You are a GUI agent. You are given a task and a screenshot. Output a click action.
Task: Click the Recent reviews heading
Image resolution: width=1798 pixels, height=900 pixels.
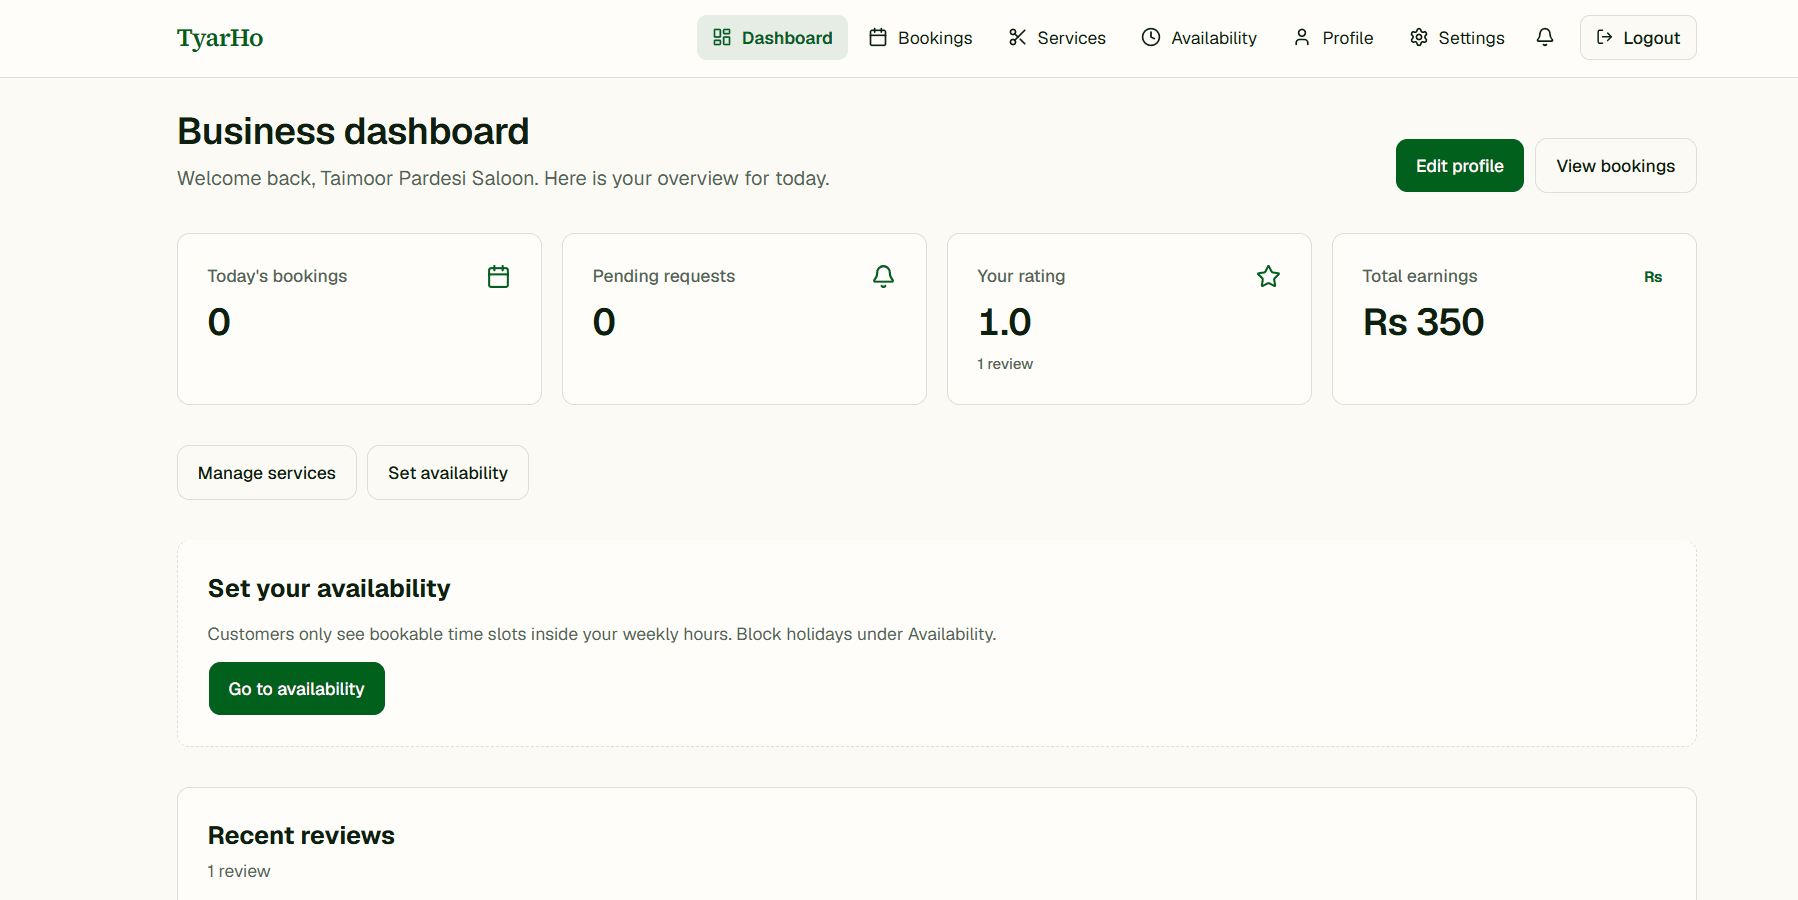tap(301, 835)
